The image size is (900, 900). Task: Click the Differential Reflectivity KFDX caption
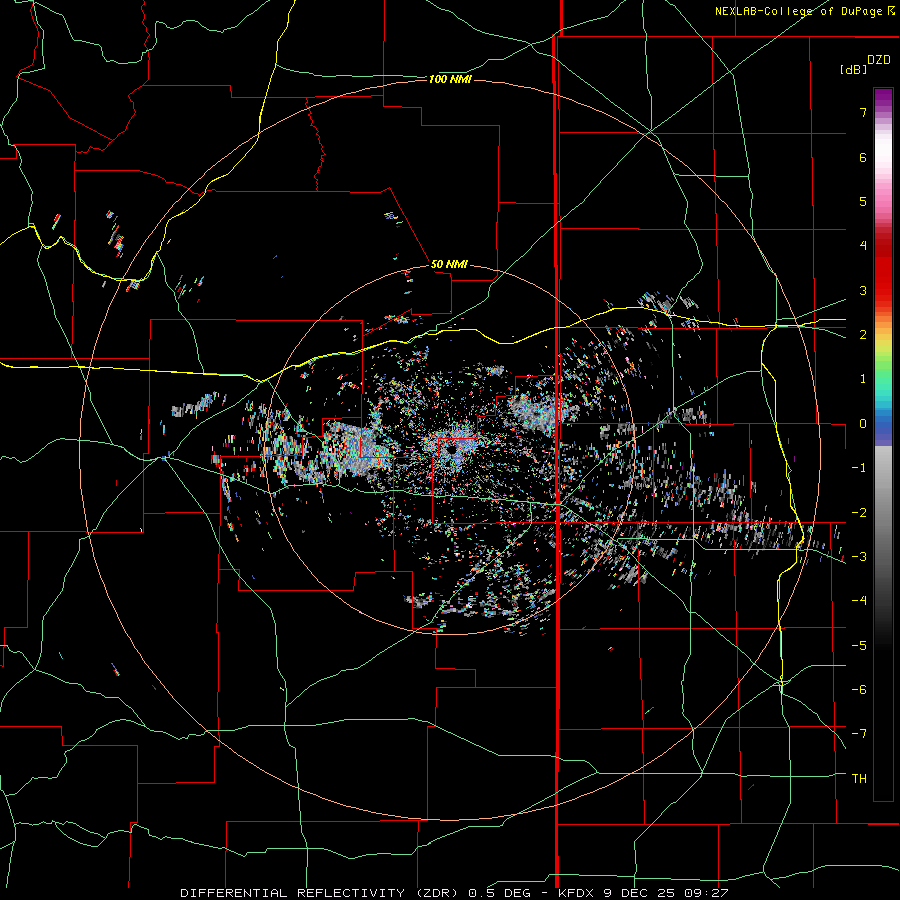454,893
